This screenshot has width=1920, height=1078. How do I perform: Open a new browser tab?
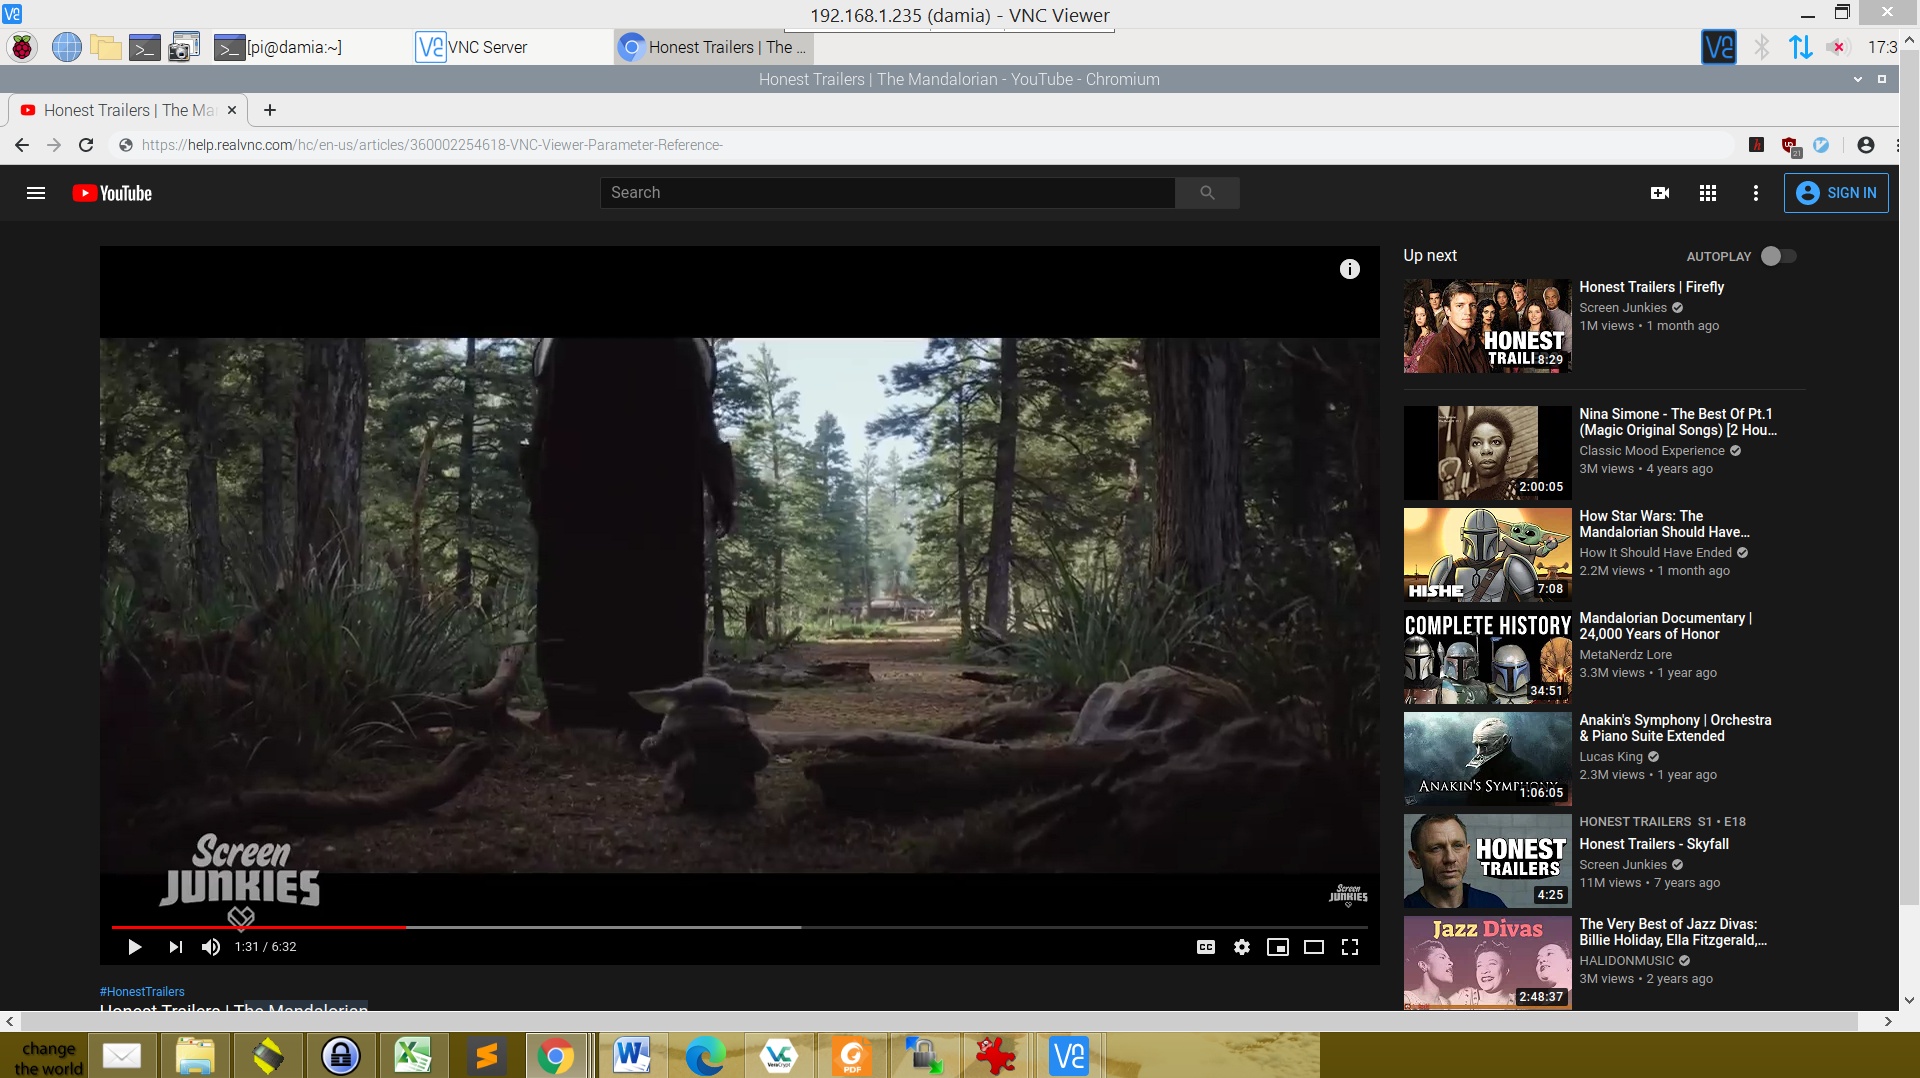click(270, 110)
